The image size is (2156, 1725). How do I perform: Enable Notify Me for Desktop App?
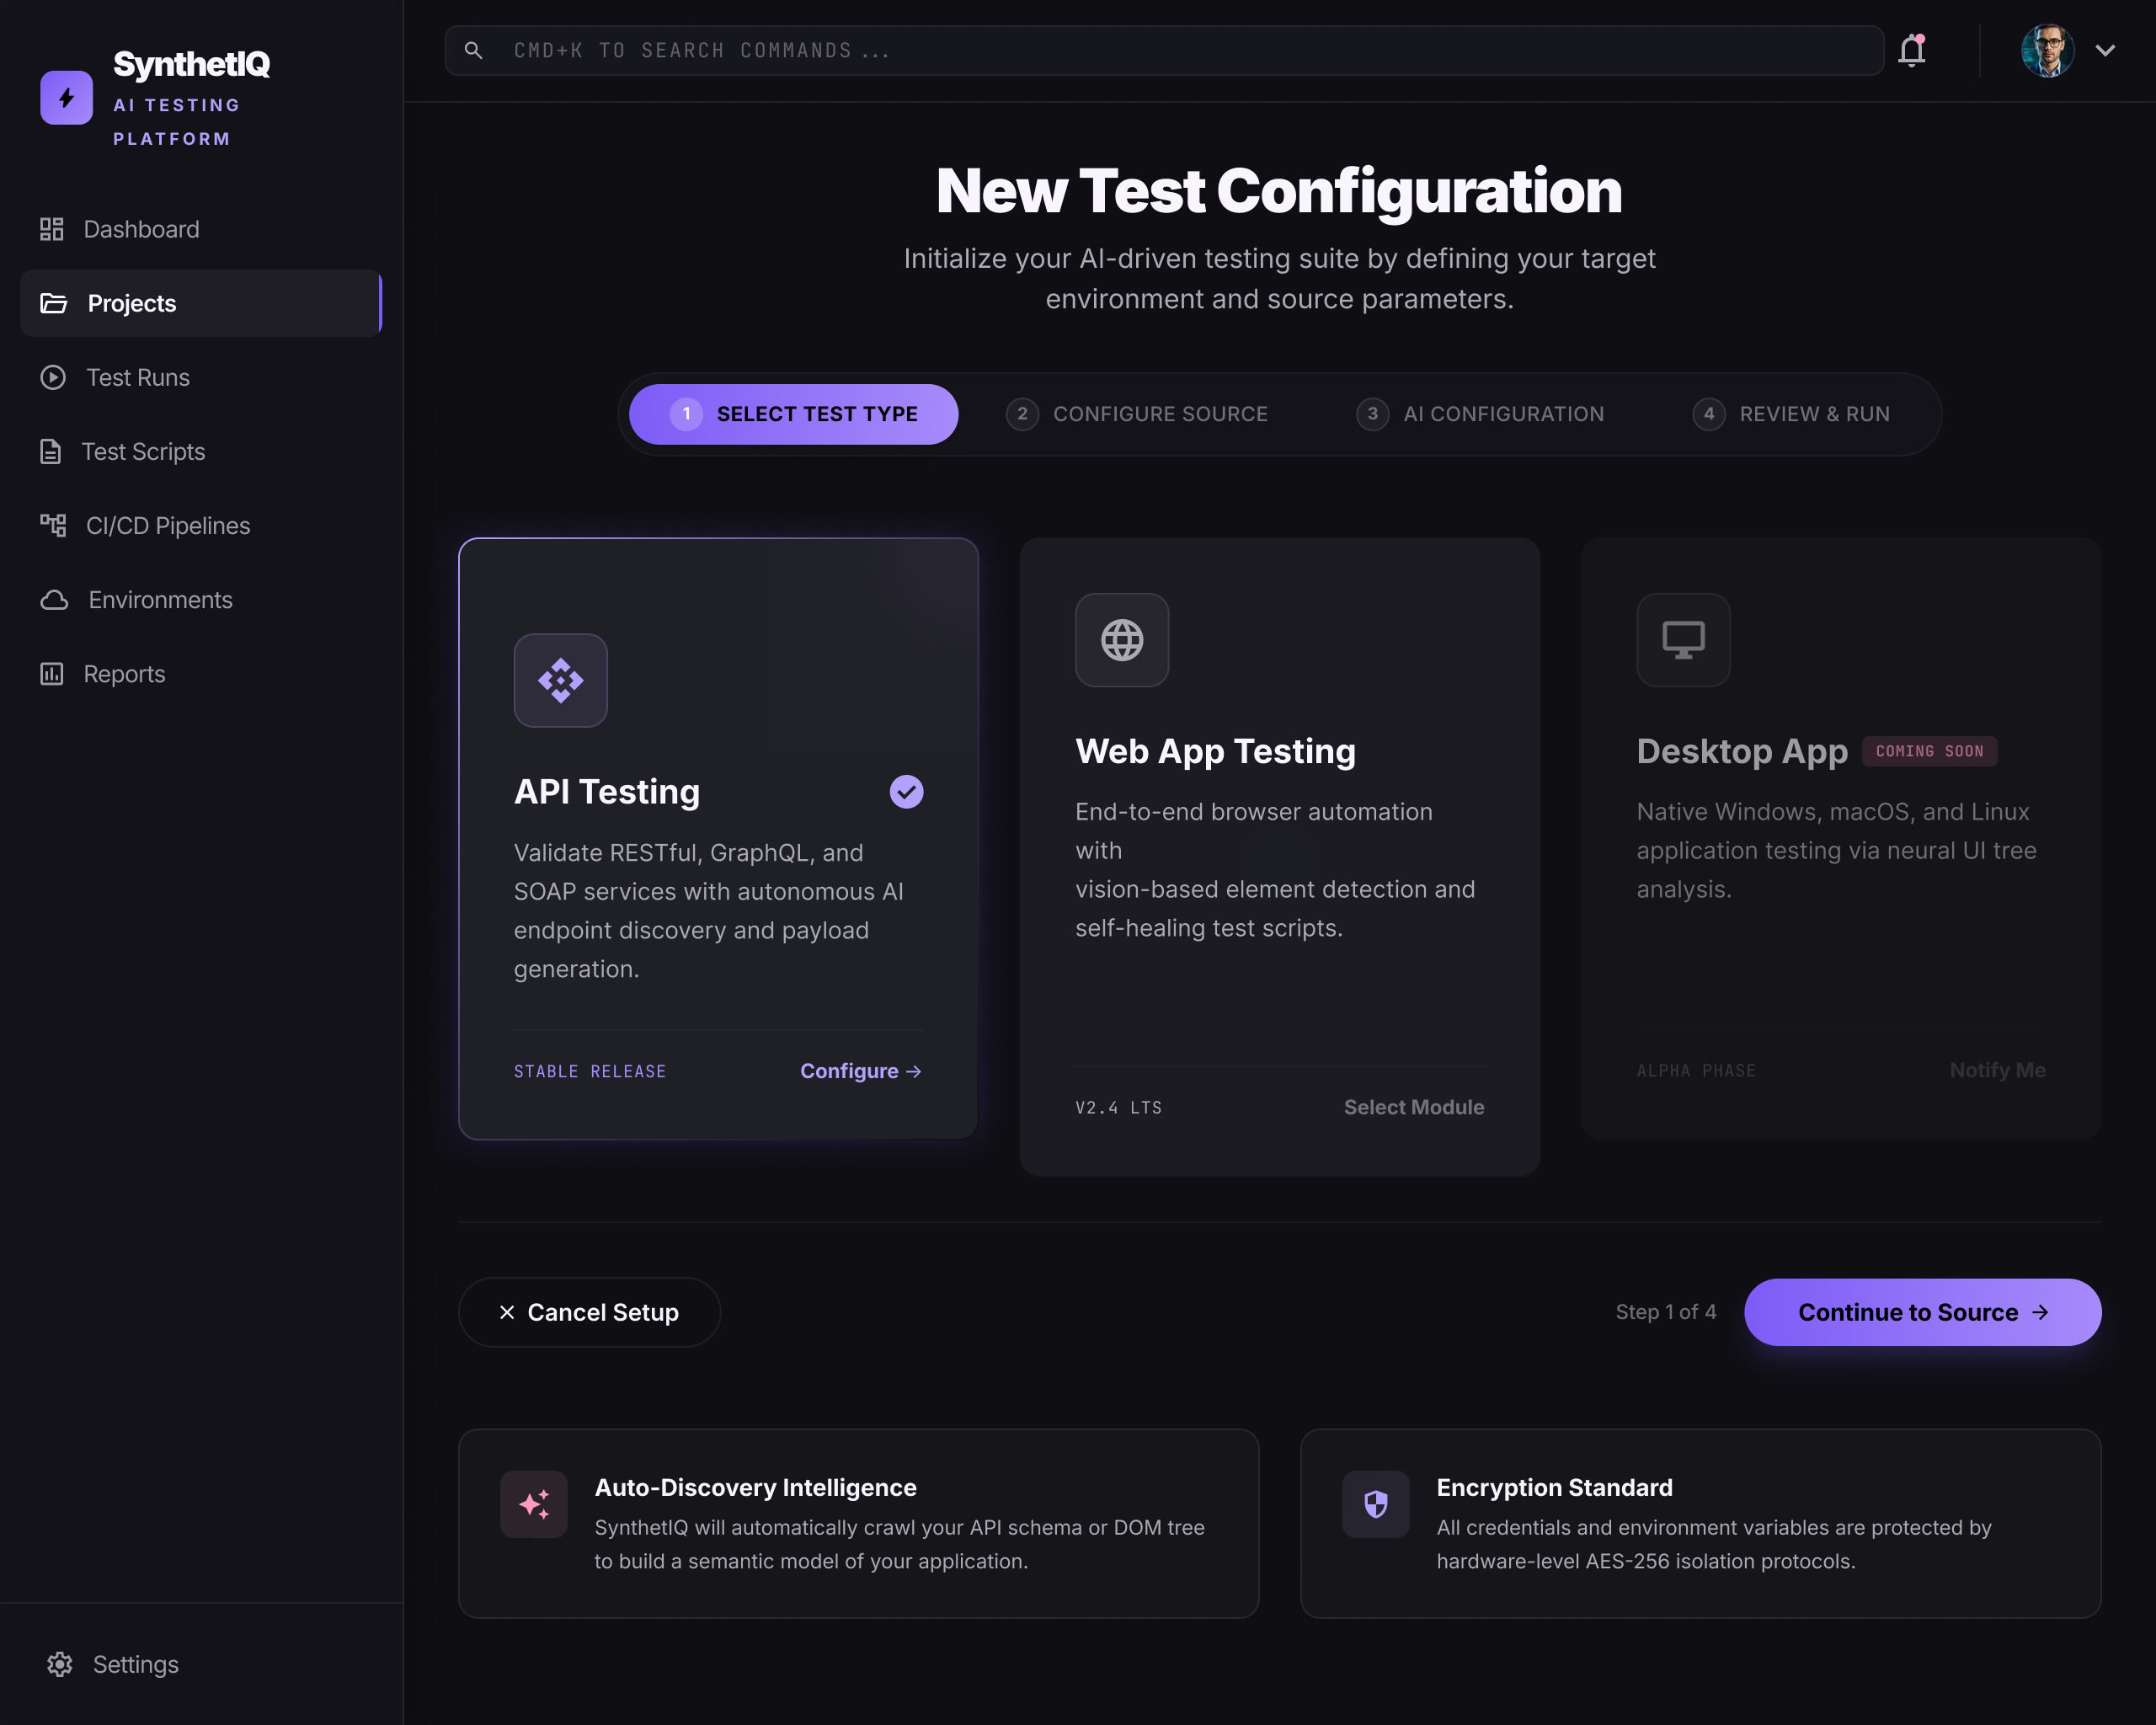coord(1996,1069)
